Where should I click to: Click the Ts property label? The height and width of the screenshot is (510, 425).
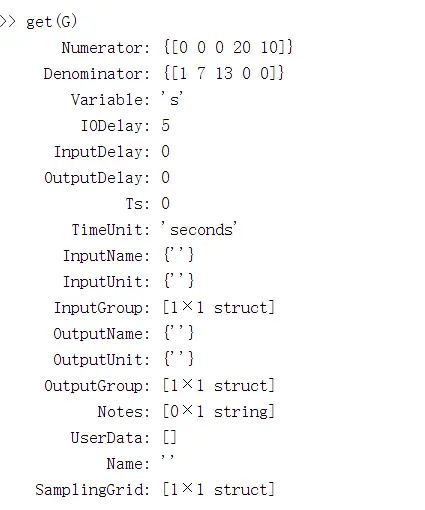138,204
